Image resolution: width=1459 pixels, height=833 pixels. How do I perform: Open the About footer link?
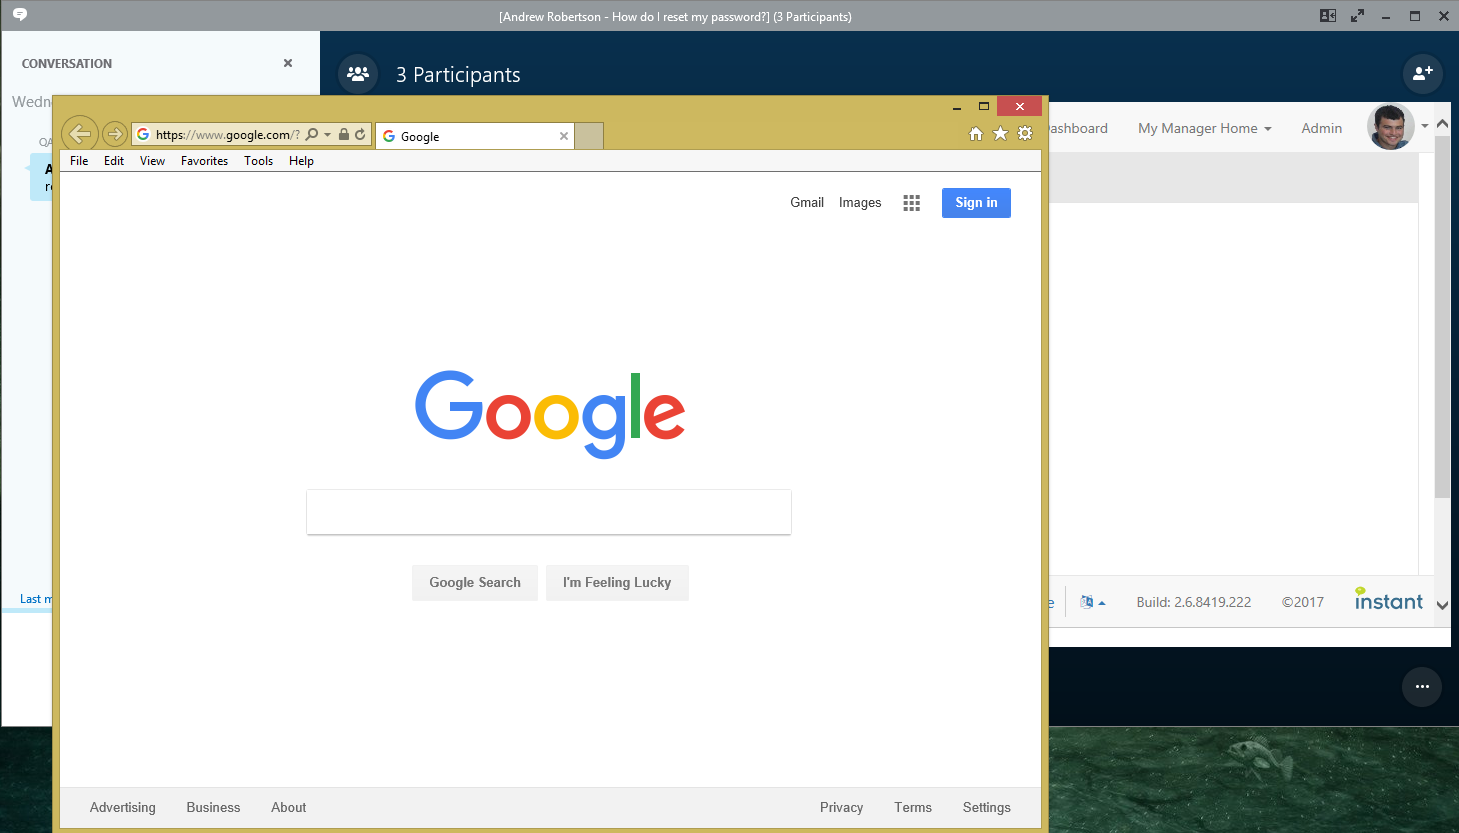tap(289, 808)
